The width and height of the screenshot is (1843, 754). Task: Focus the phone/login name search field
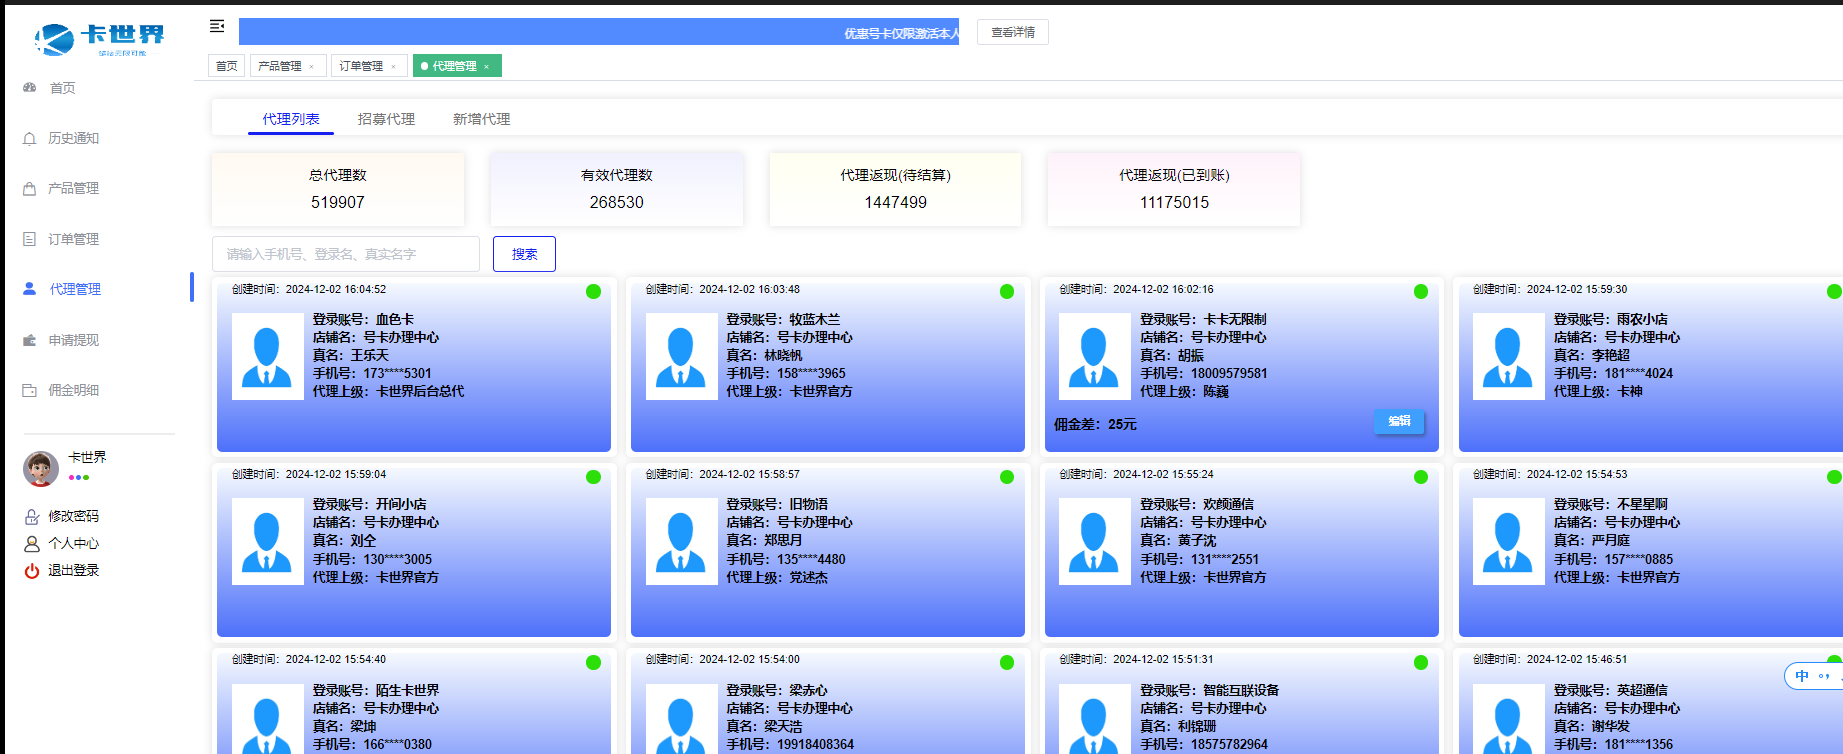(346, 254)
